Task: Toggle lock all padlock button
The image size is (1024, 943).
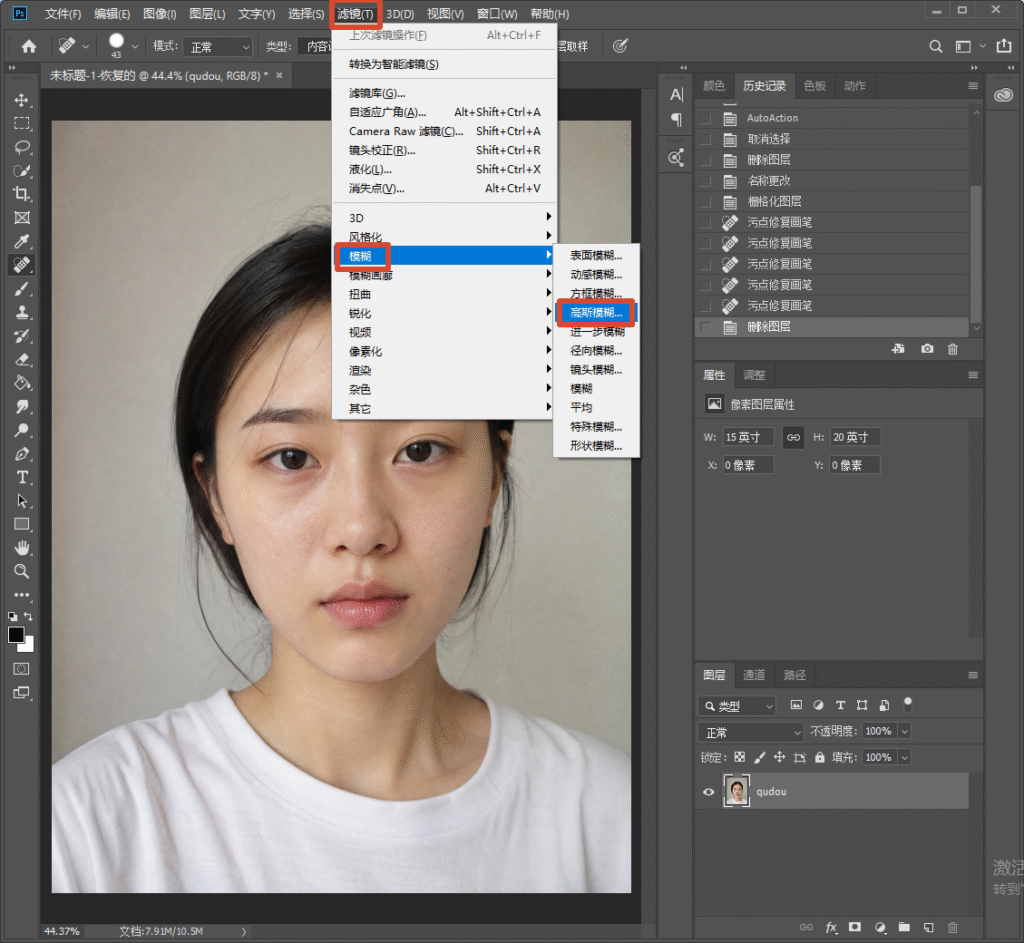Action: pos(820,758)
